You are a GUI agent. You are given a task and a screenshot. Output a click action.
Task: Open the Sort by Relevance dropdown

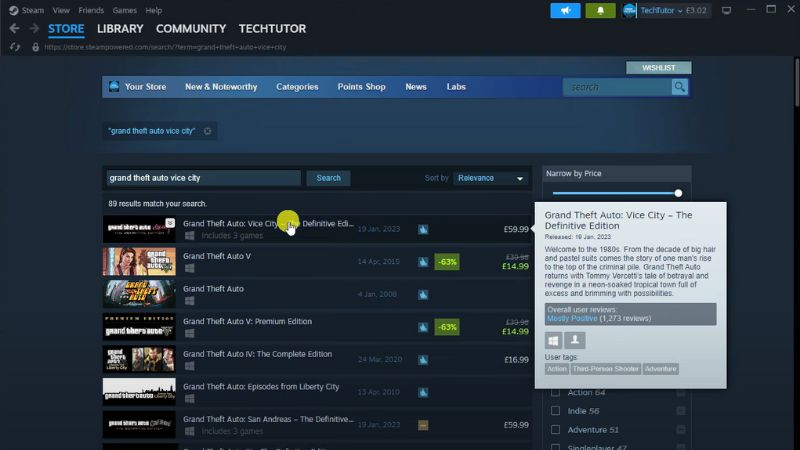[491, 178]
